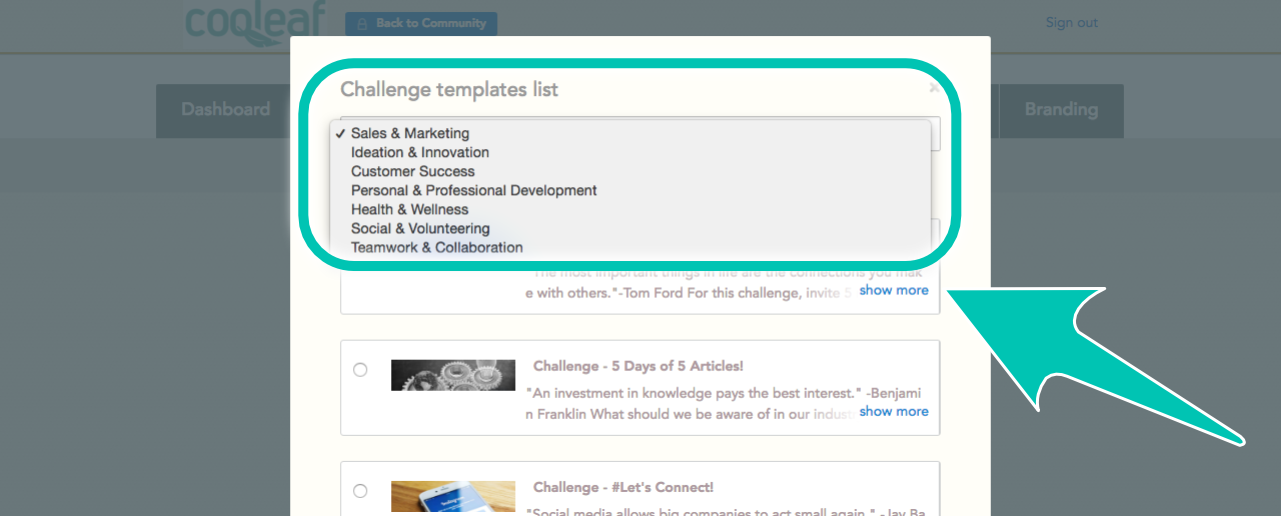Close the Challenge templates list dialog

tap(933, 88)
